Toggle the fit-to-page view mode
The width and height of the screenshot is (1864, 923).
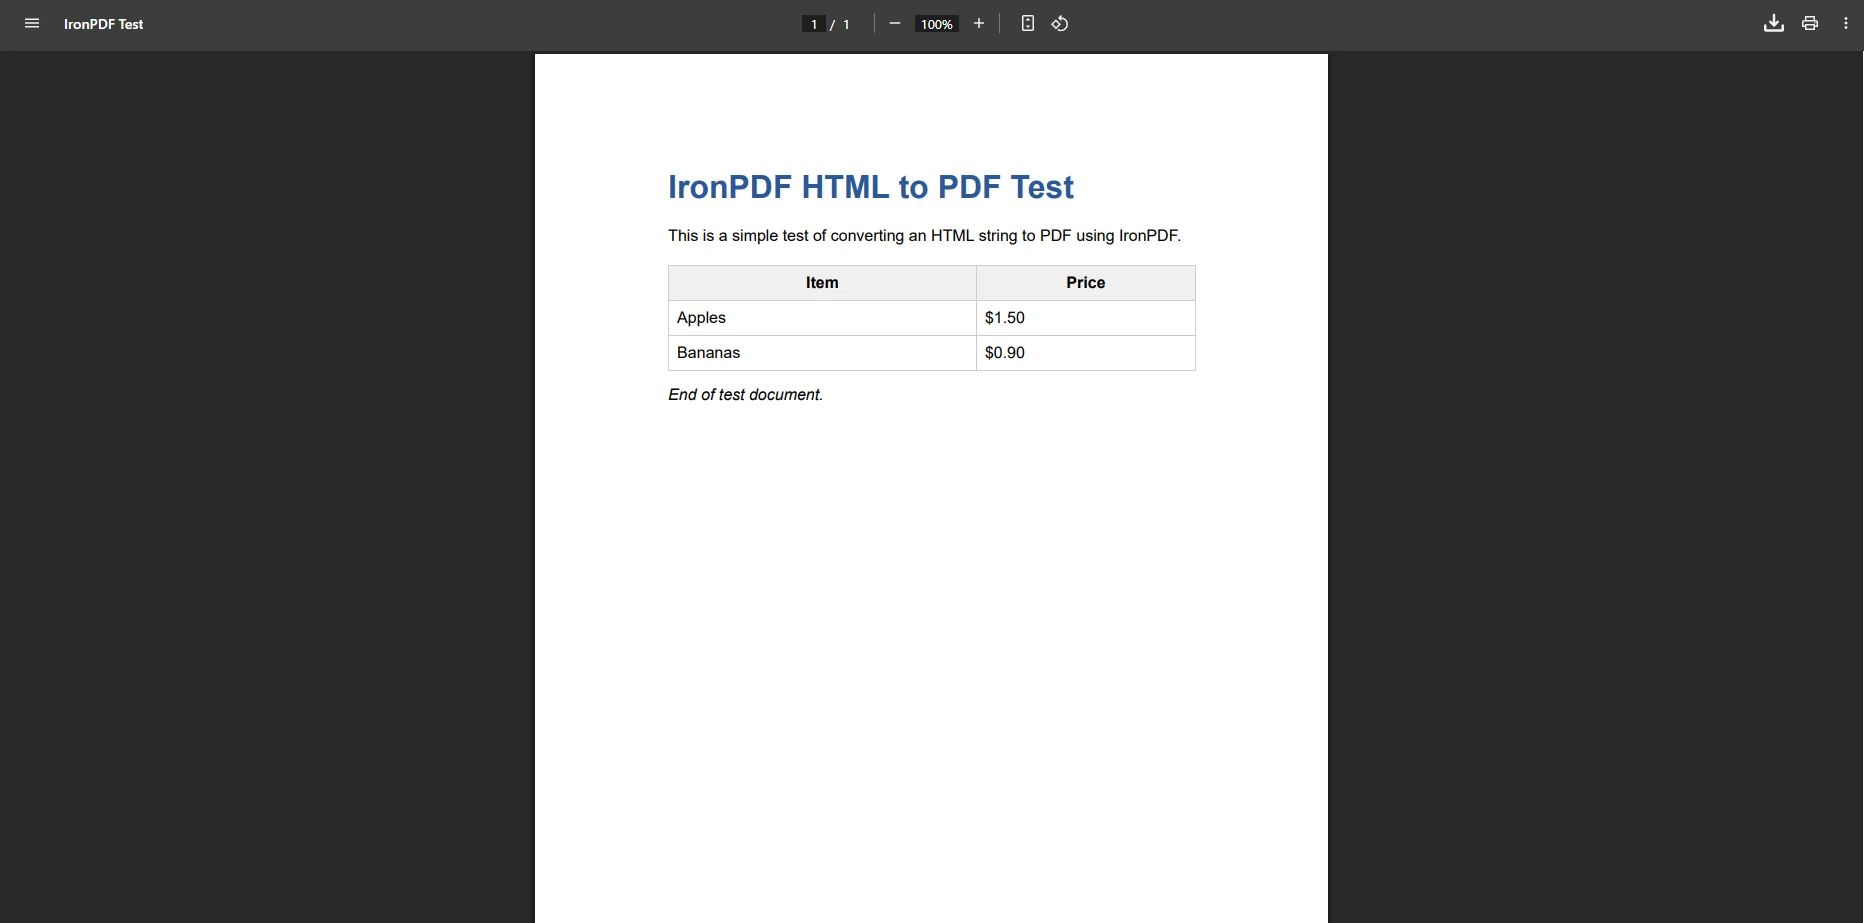pos(1028,23)
